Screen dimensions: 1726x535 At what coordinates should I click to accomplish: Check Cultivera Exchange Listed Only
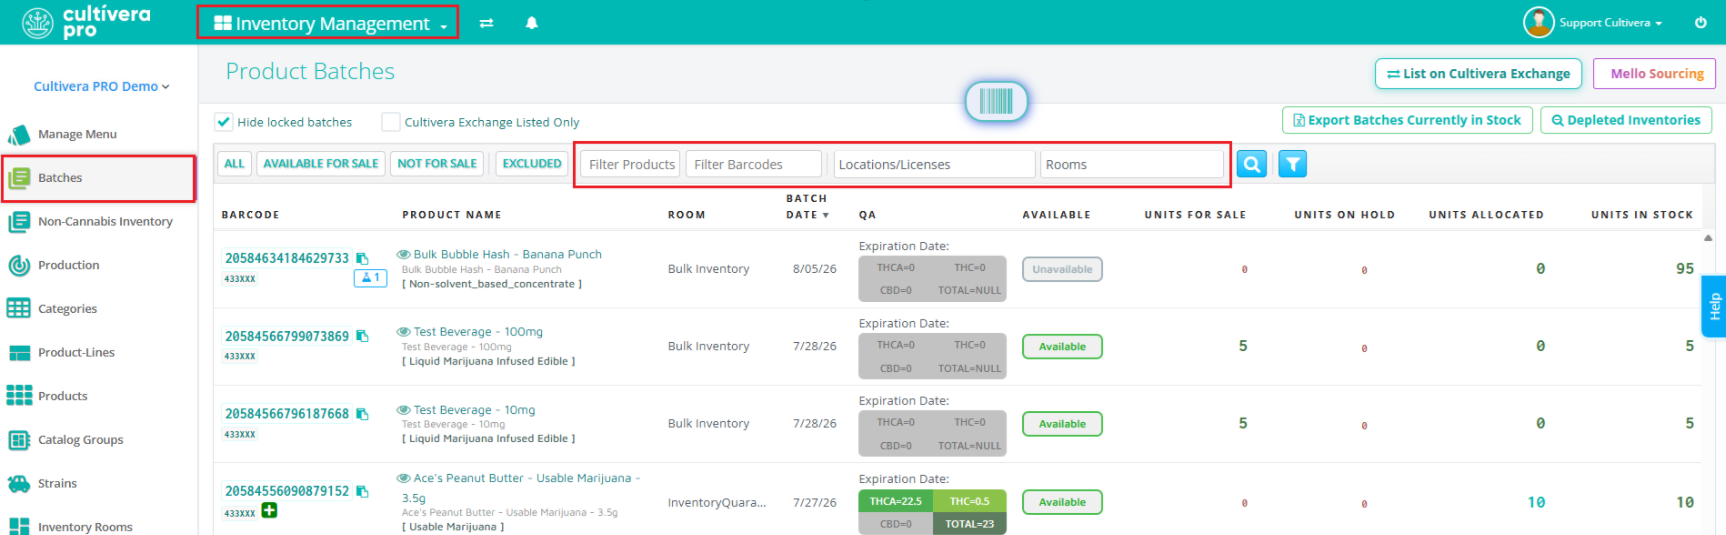[x=391, y=122]
